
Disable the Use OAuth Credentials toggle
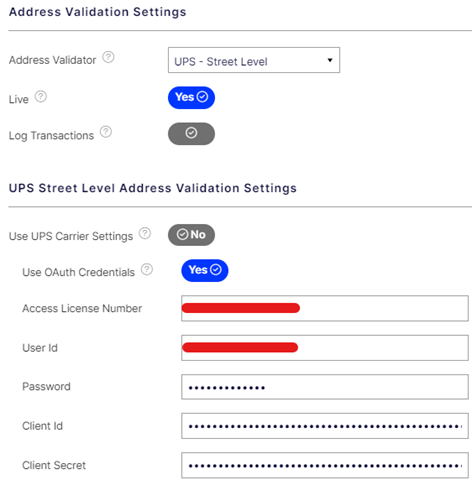click(205, 270)
